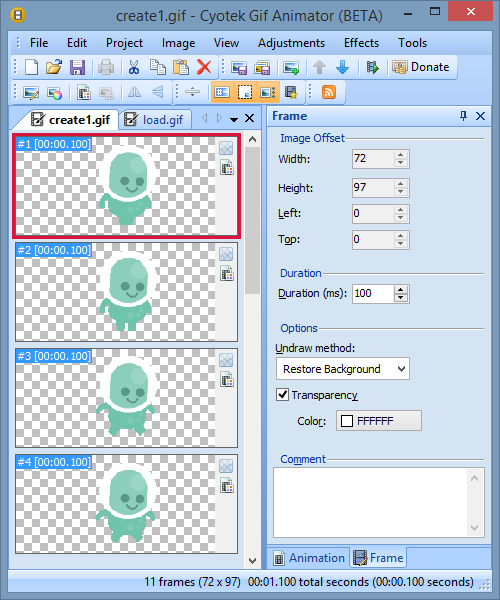
Task: Select frame #3 thumbnail
Action: 126,398
